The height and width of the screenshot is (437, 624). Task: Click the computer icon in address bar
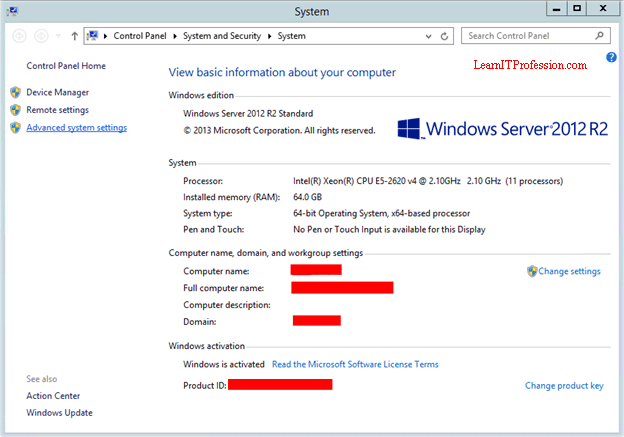(x=93, y=36)
